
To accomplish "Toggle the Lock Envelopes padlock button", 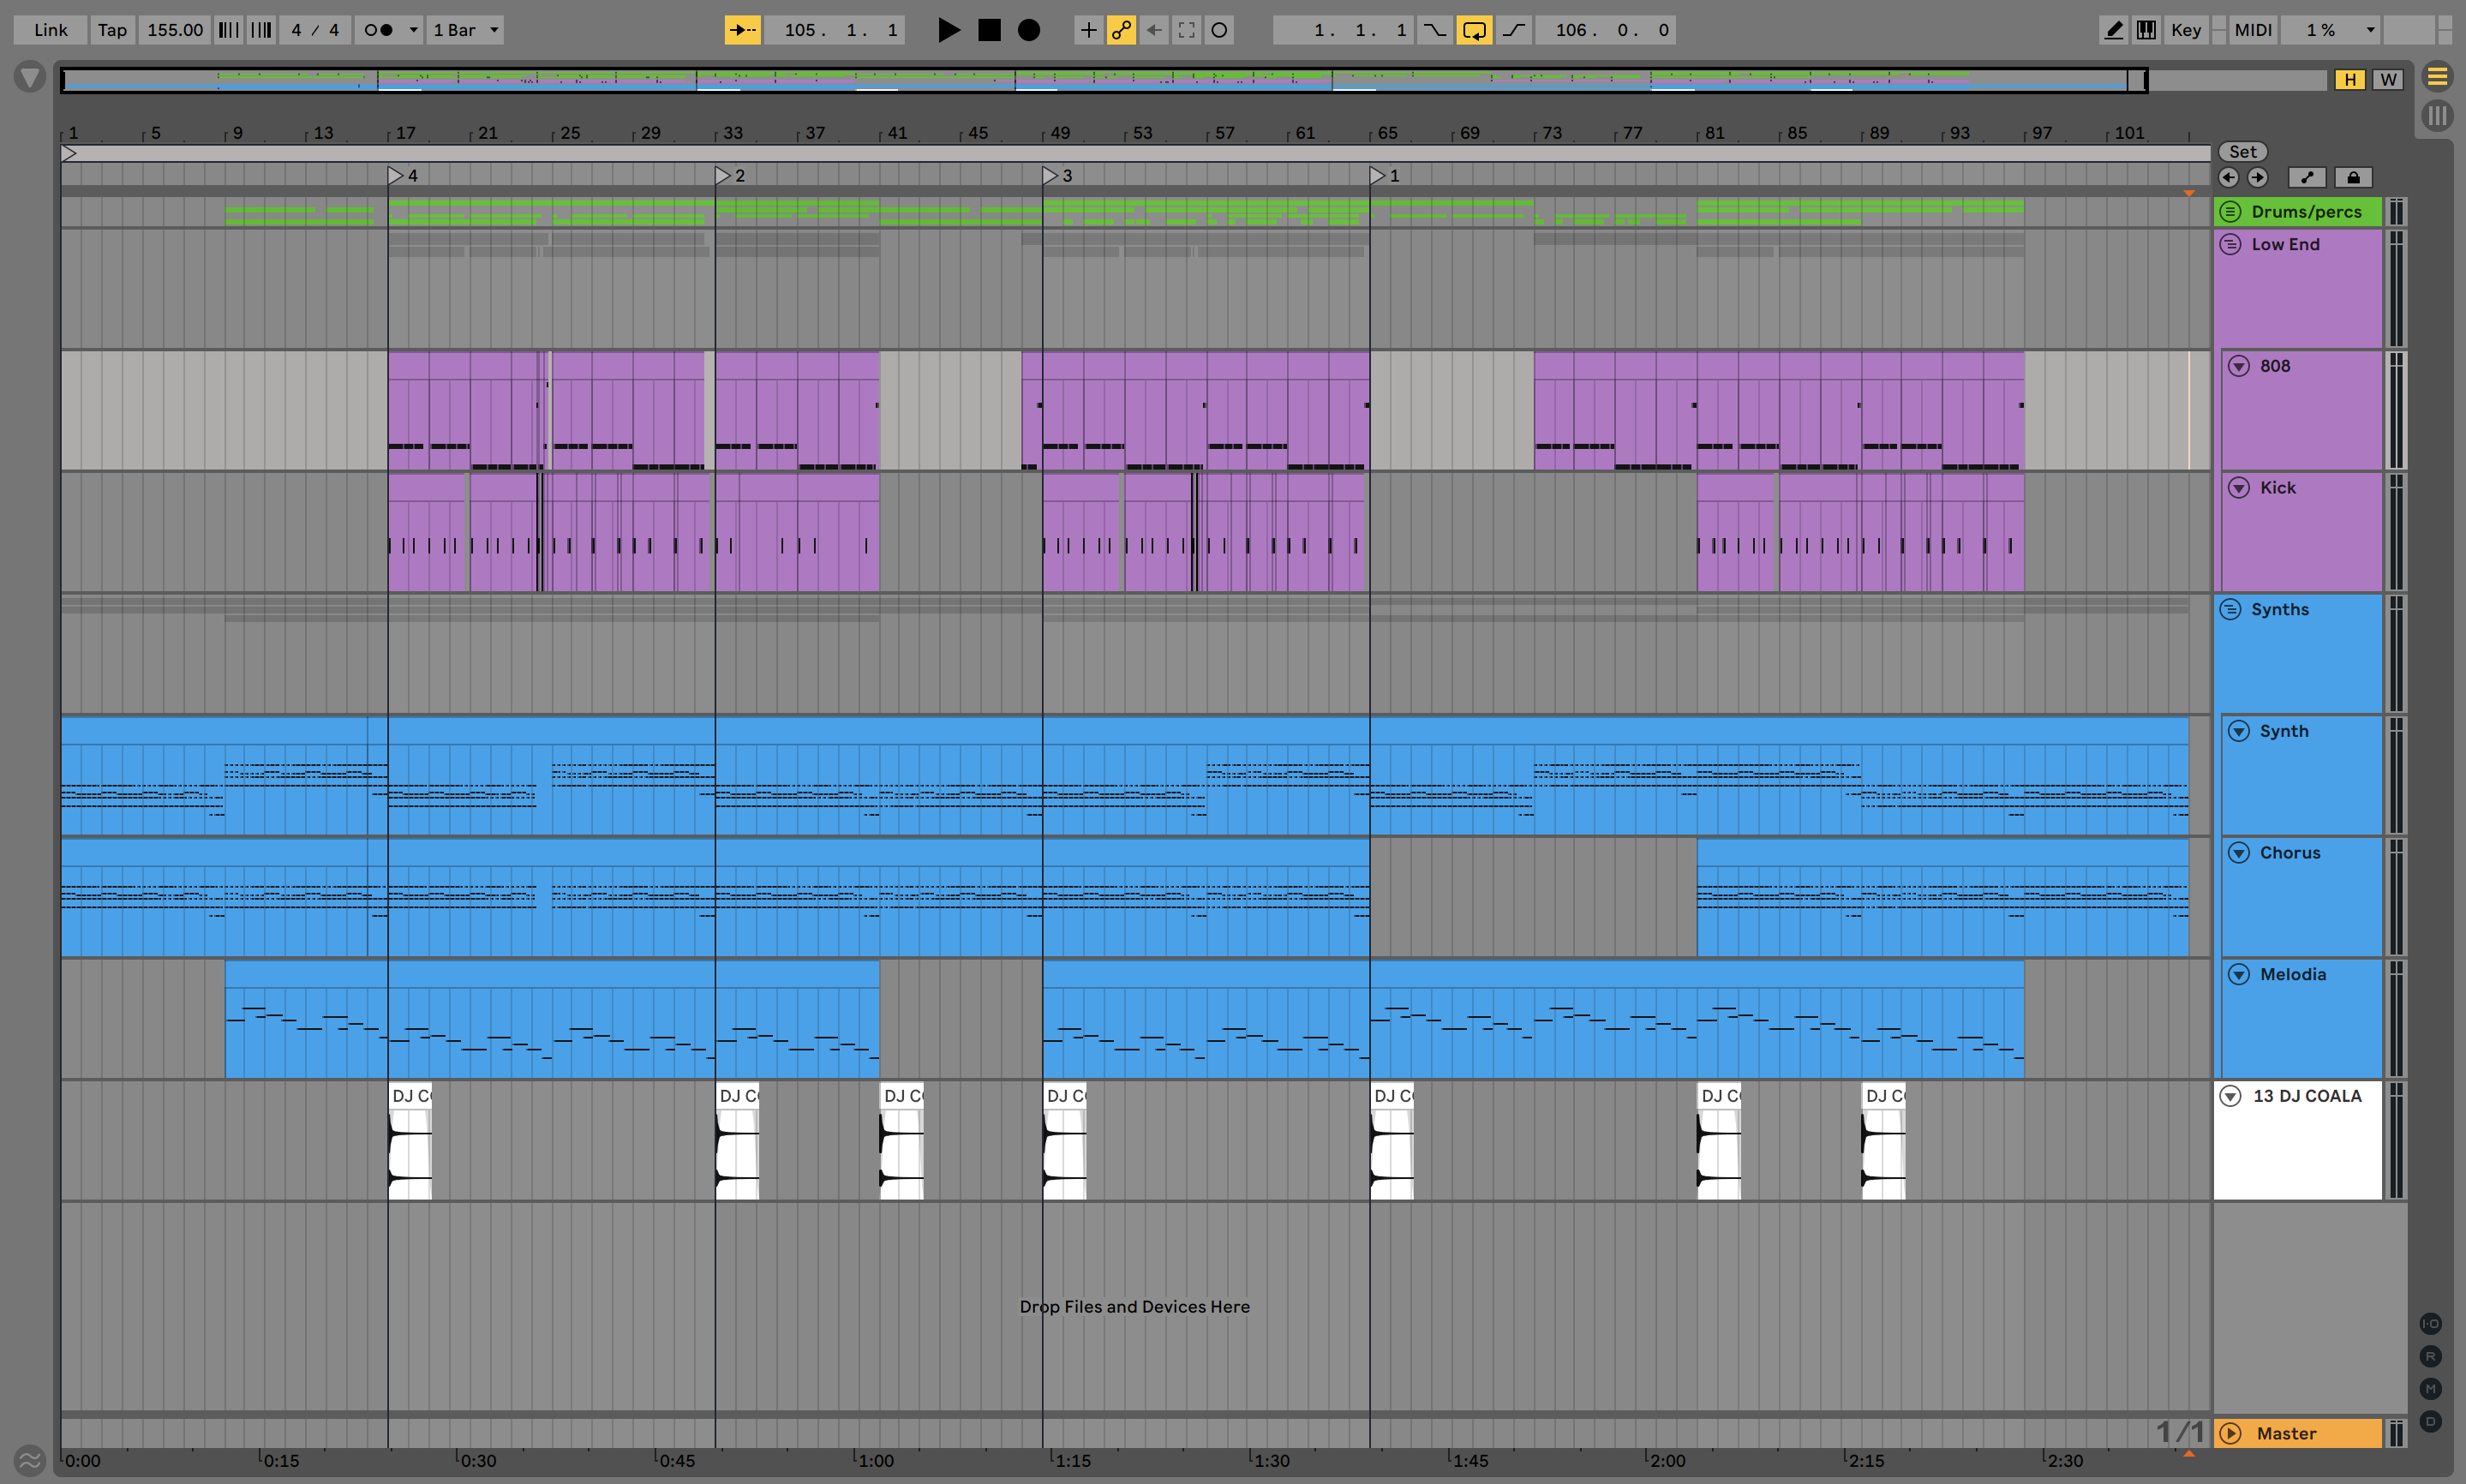I will (x=2353, y=177).
